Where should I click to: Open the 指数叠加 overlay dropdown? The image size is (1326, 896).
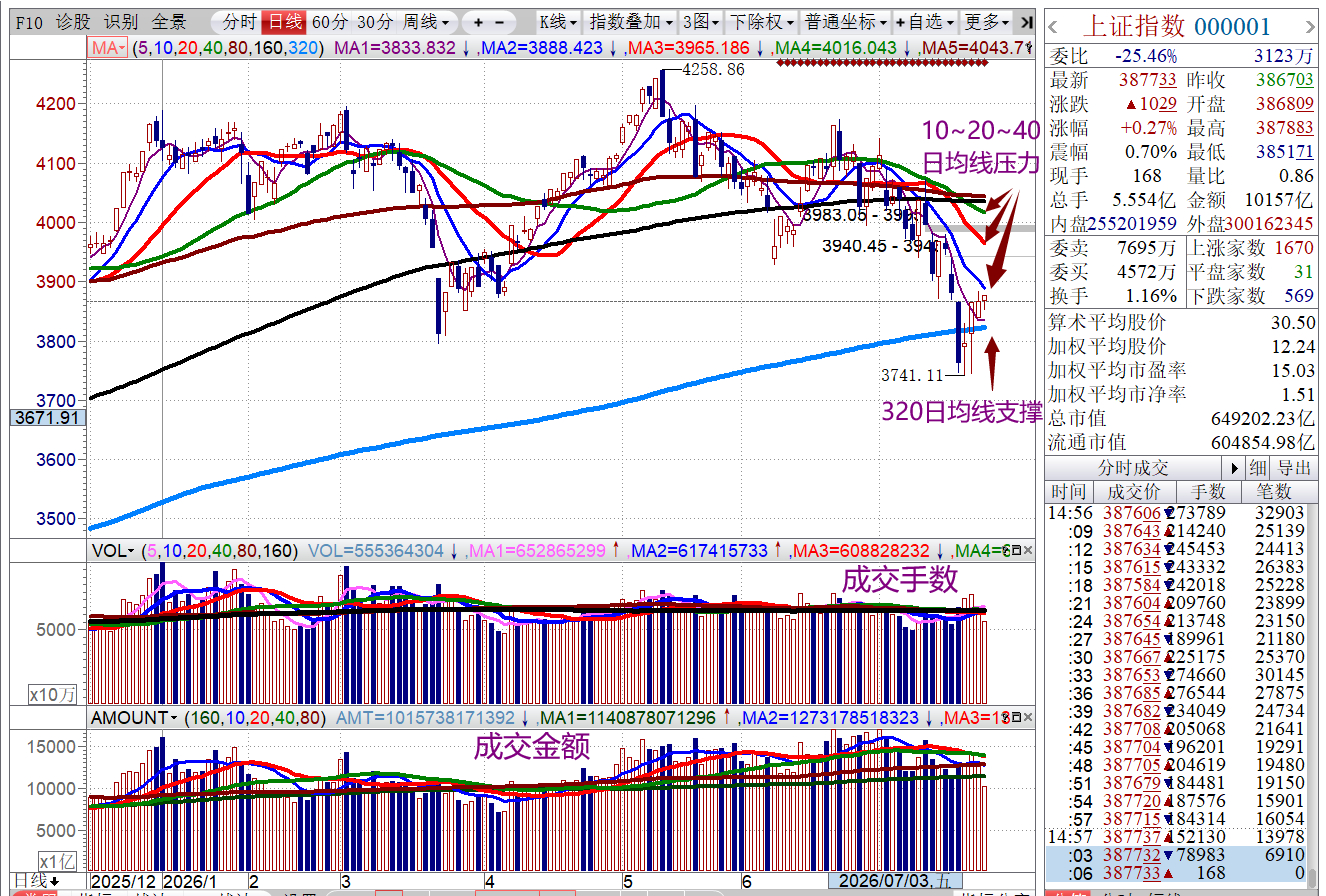[x=630, y=21]
